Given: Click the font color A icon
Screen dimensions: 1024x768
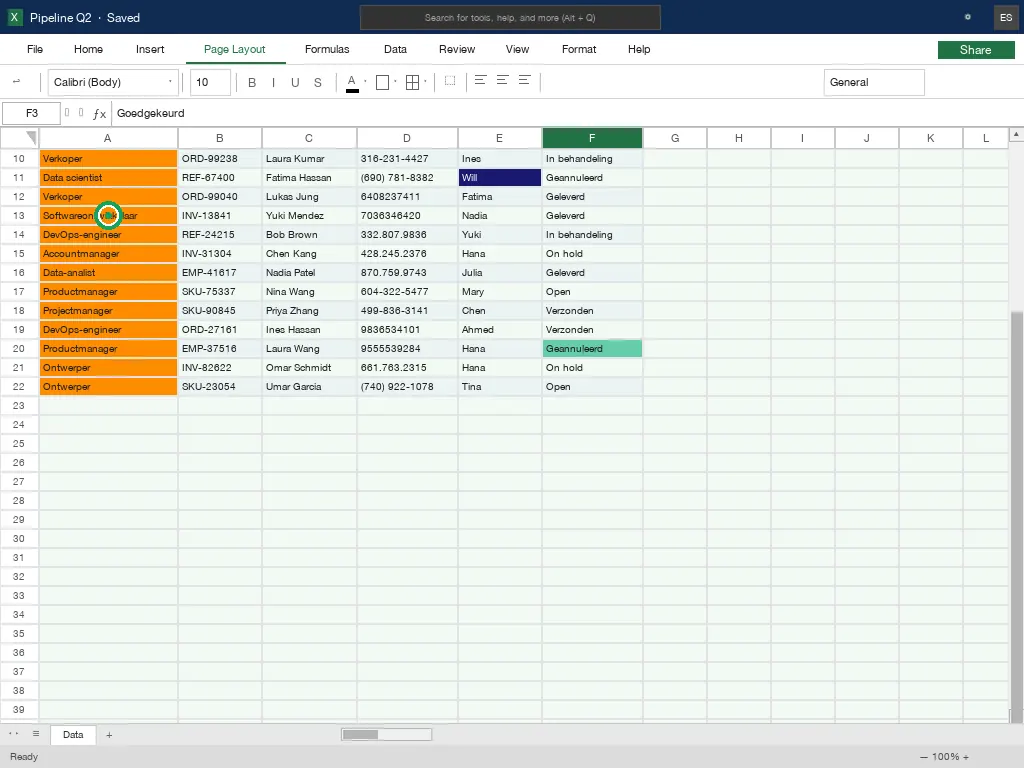Looking at the screenshot, I should point(352,82).
